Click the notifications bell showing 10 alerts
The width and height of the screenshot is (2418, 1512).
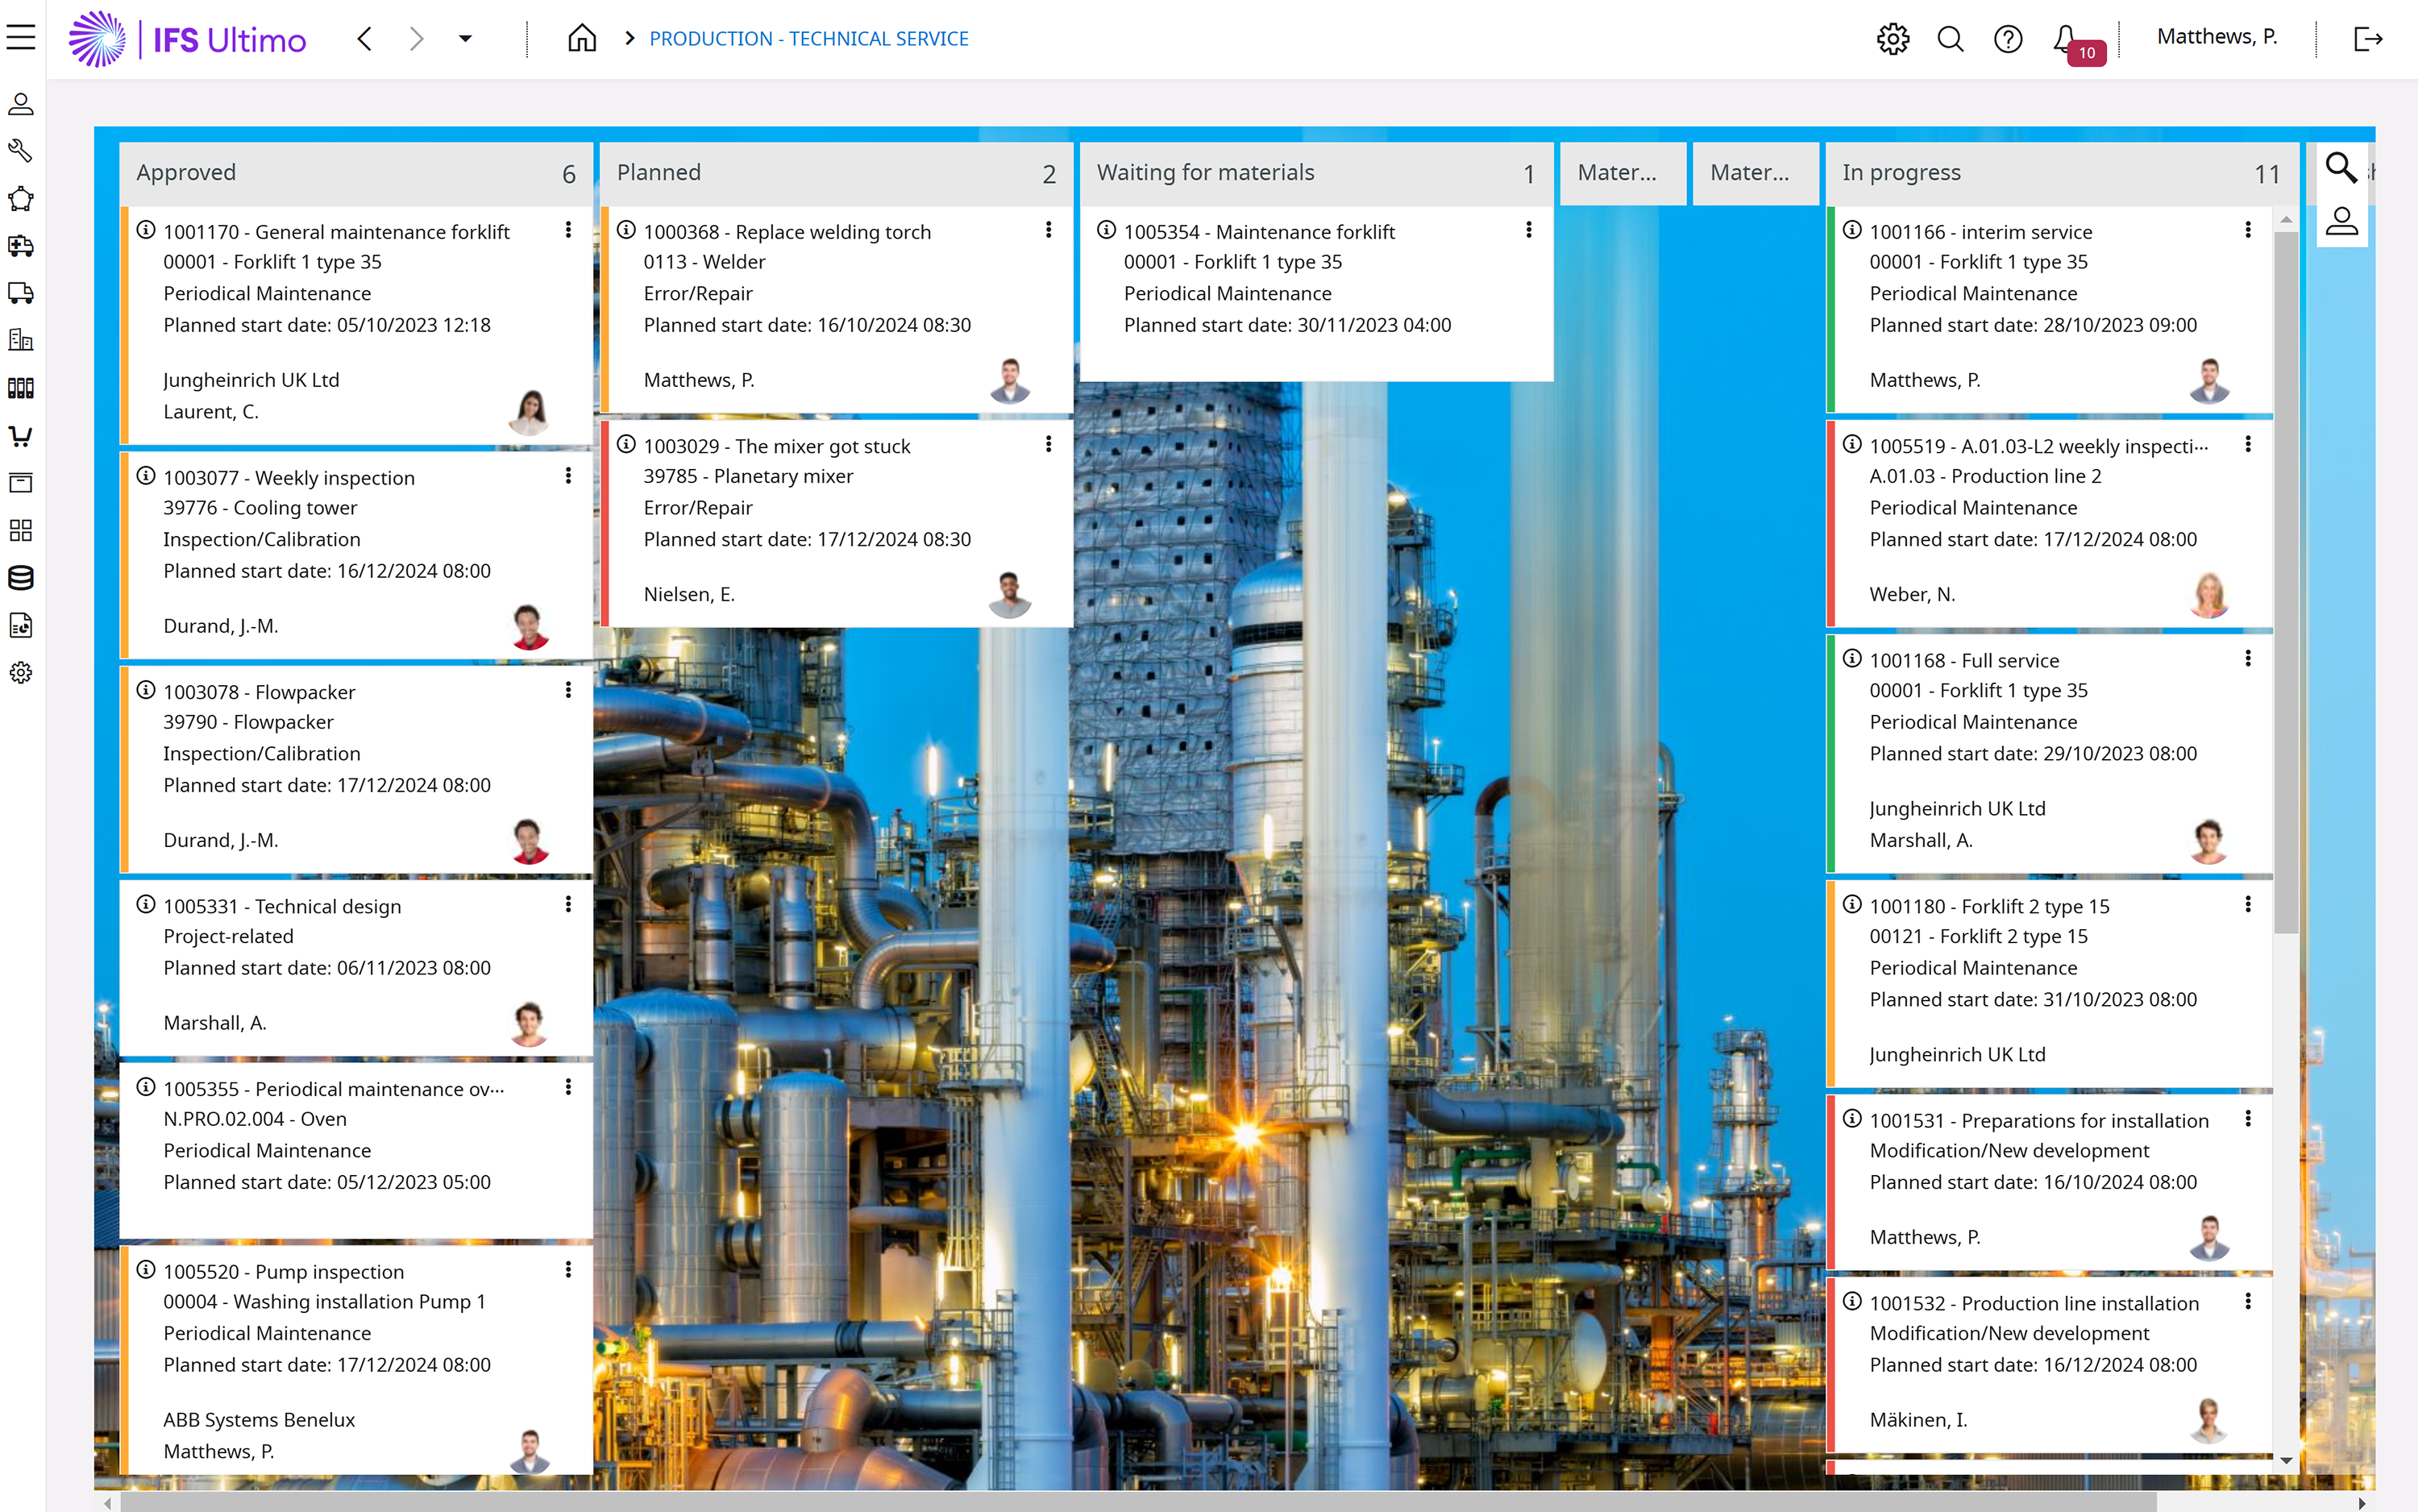tap(2064, 38)
